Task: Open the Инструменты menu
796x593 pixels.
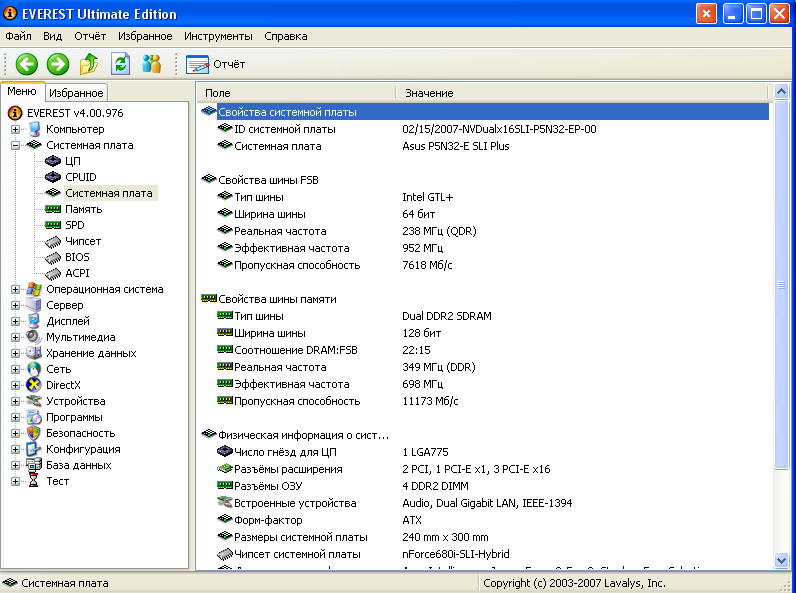Action: coord(218,36)
